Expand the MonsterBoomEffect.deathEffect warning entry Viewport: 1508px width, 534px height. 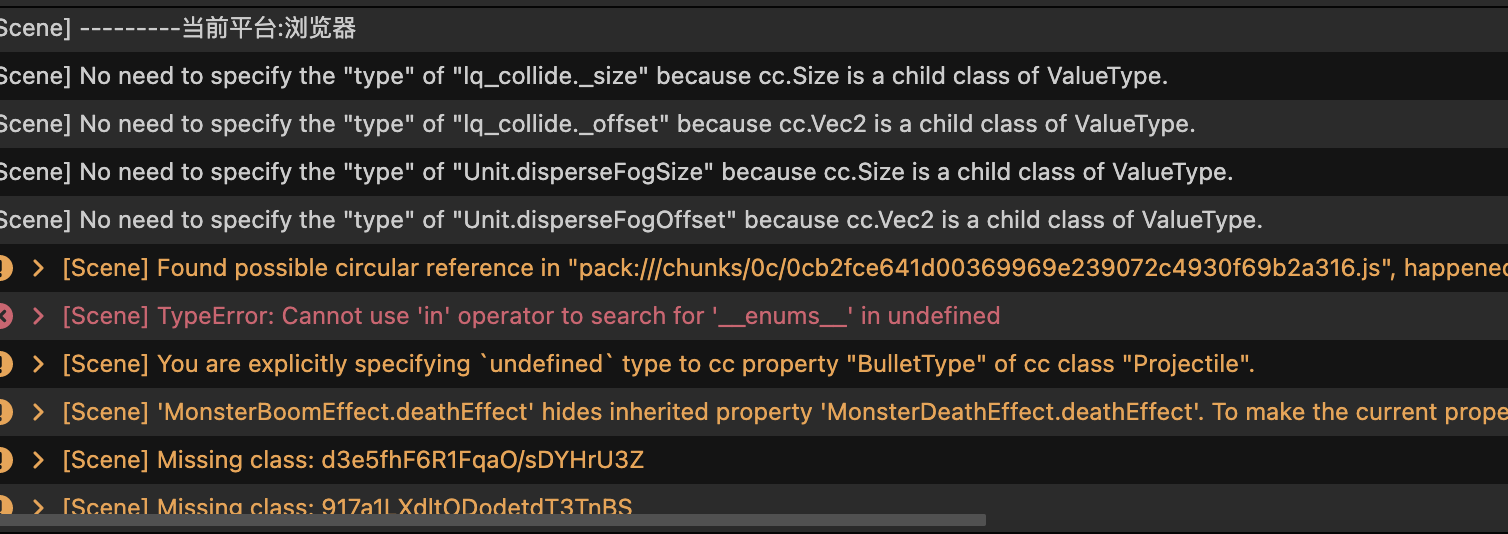39,412
